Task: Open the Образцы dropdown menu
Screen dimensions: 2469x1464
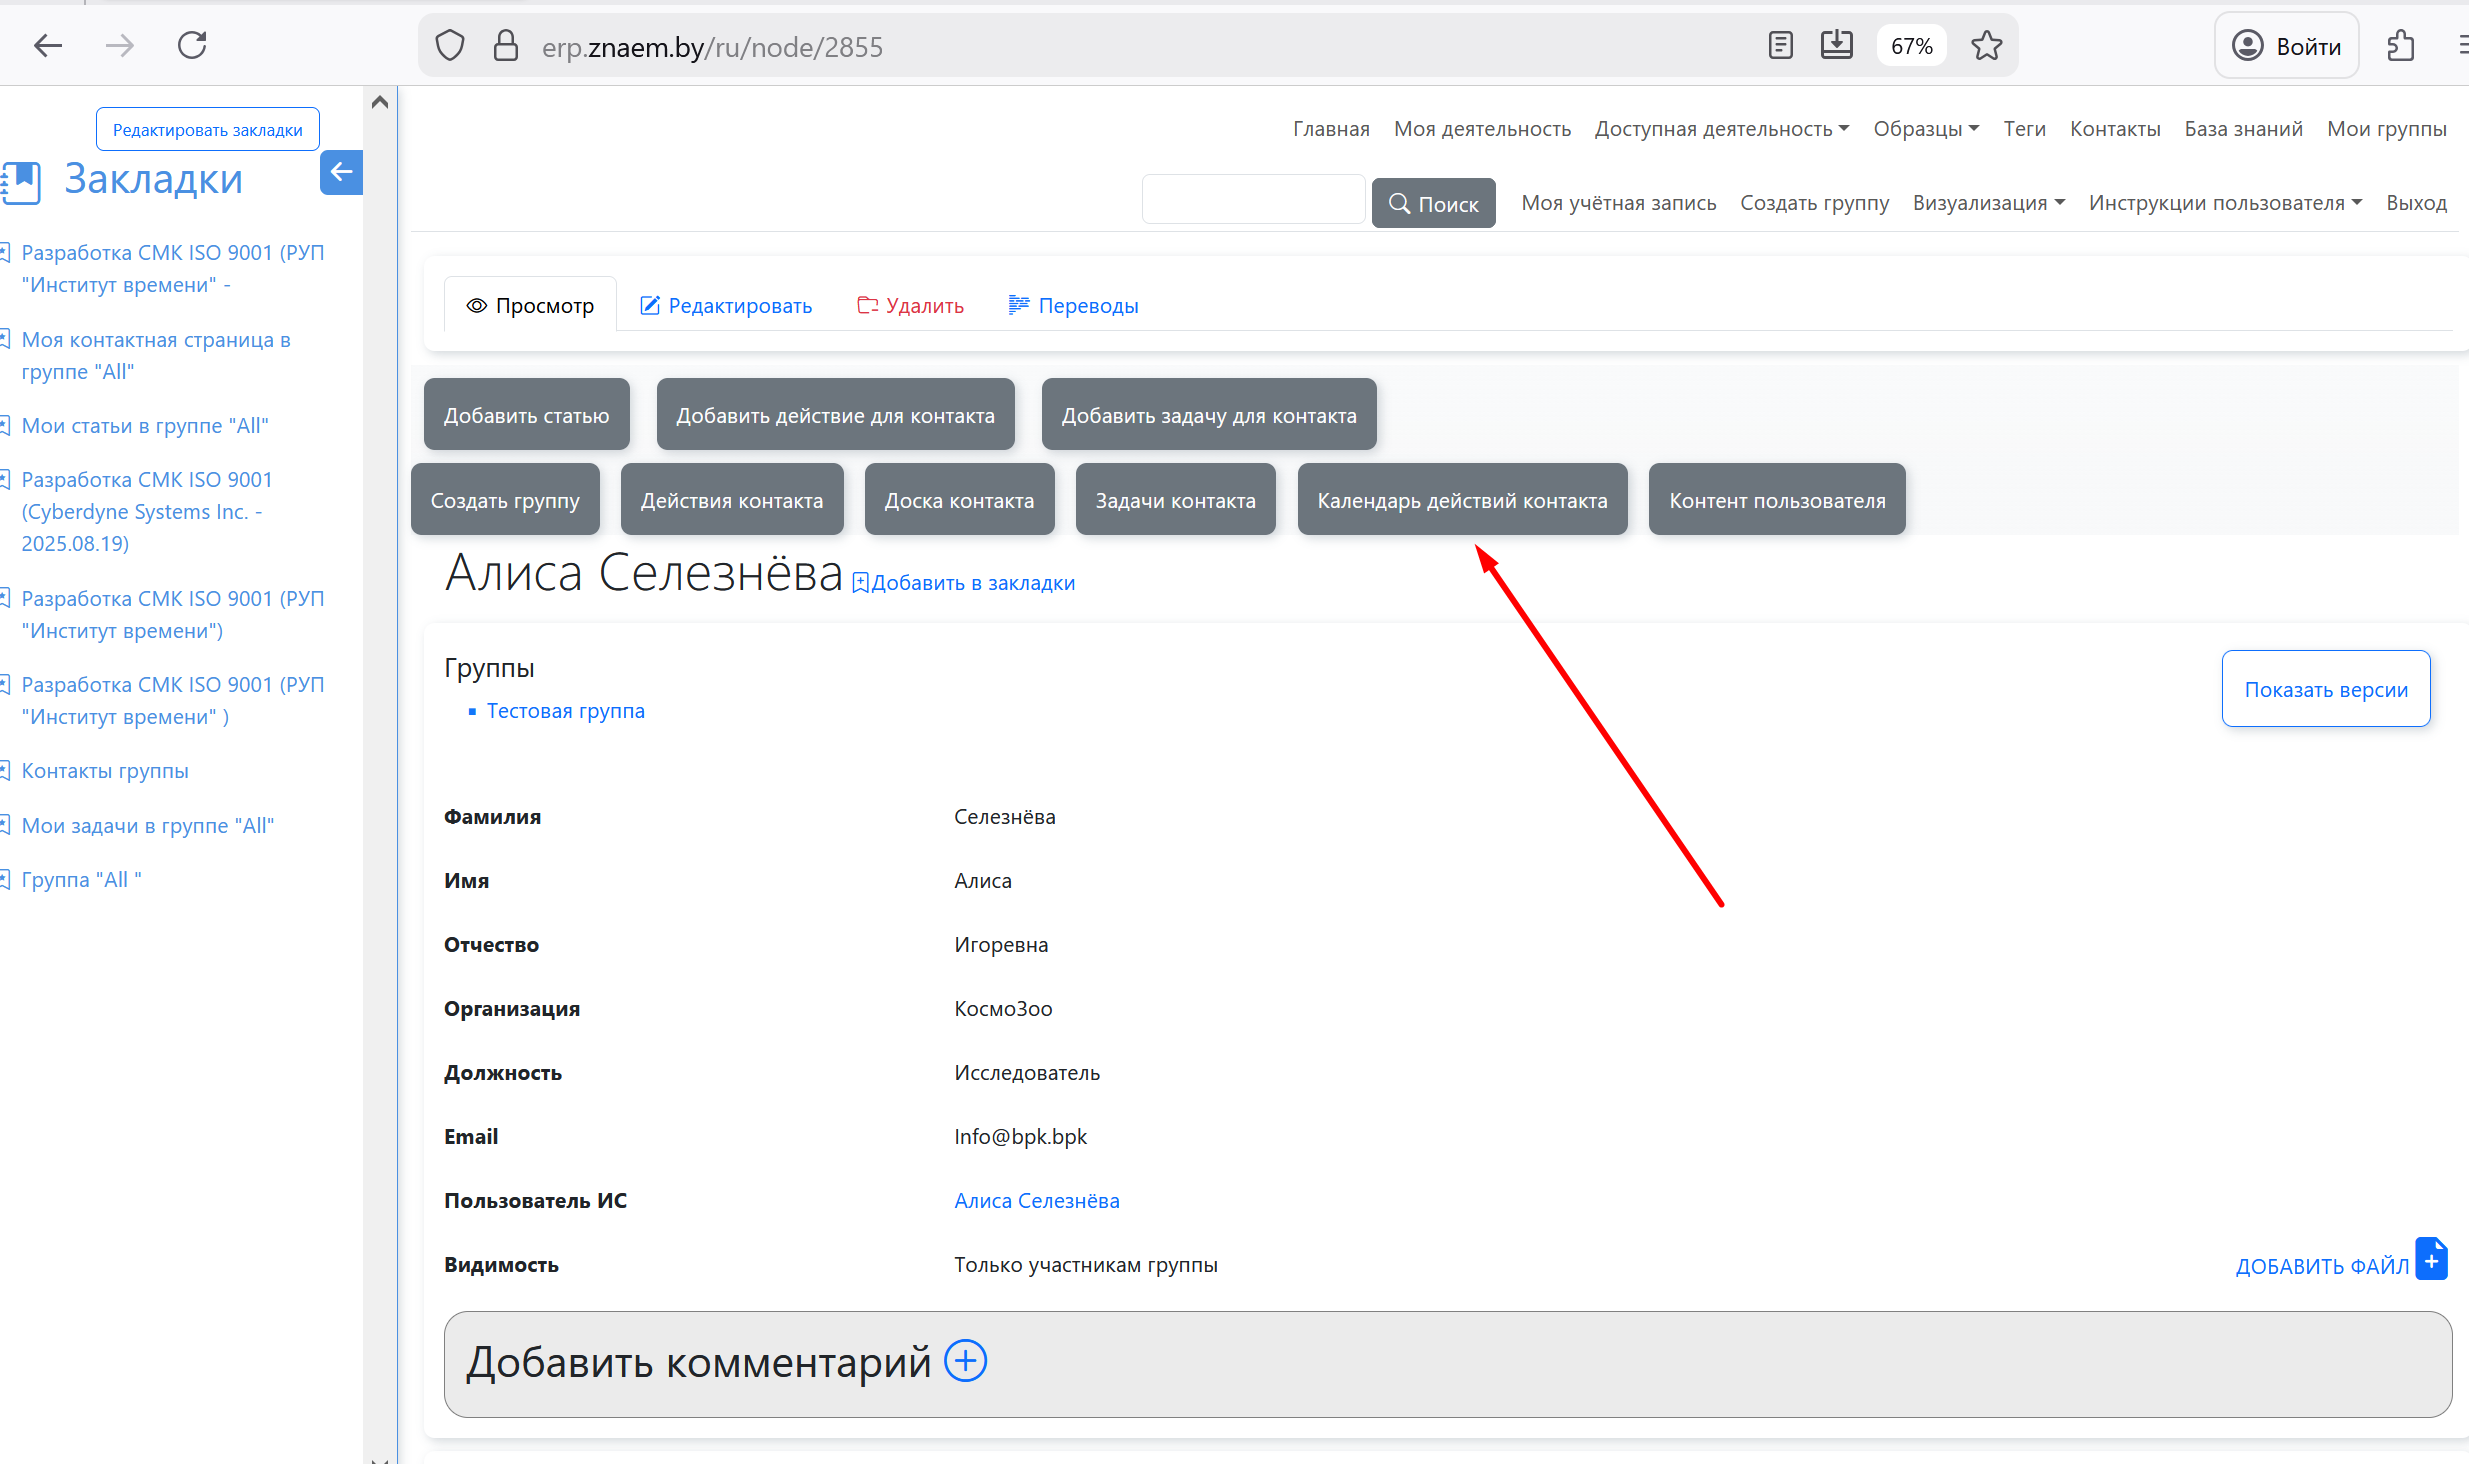Action: (x=1925, y=129)
